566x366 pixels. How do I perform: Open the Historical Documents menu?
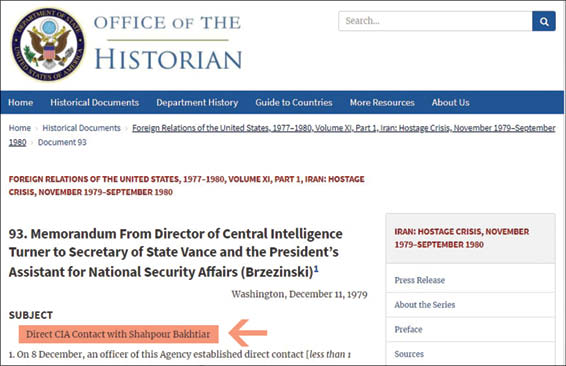[x=95, y=103]
